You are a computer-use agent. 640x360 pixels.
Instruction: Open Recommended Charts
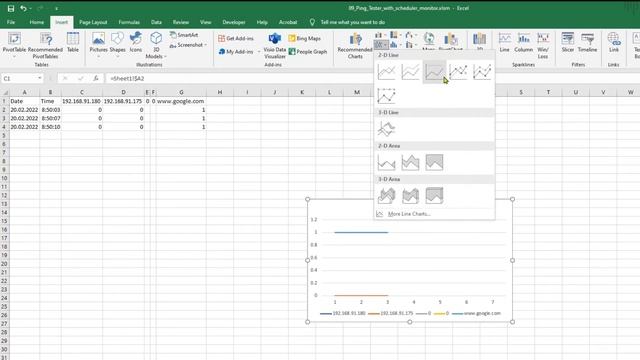pos(355,46)
